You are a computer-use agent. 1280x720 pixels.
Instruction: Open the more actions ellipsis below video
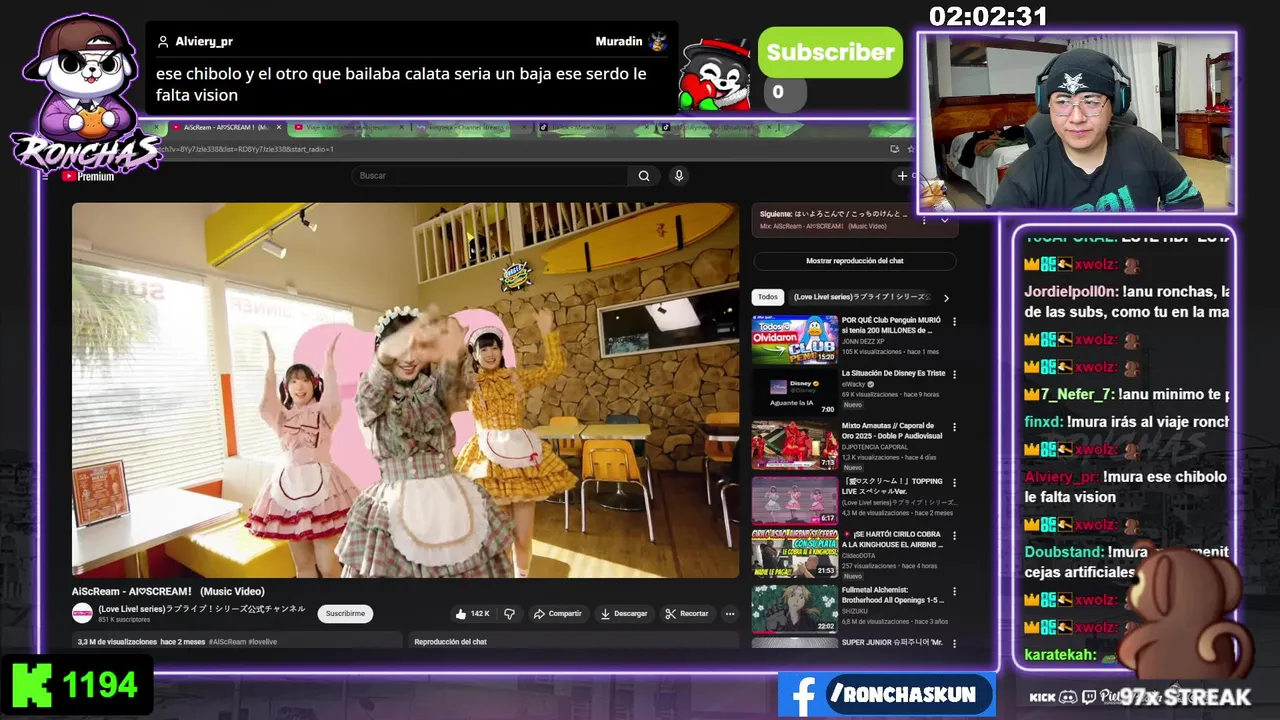(730, 613)
